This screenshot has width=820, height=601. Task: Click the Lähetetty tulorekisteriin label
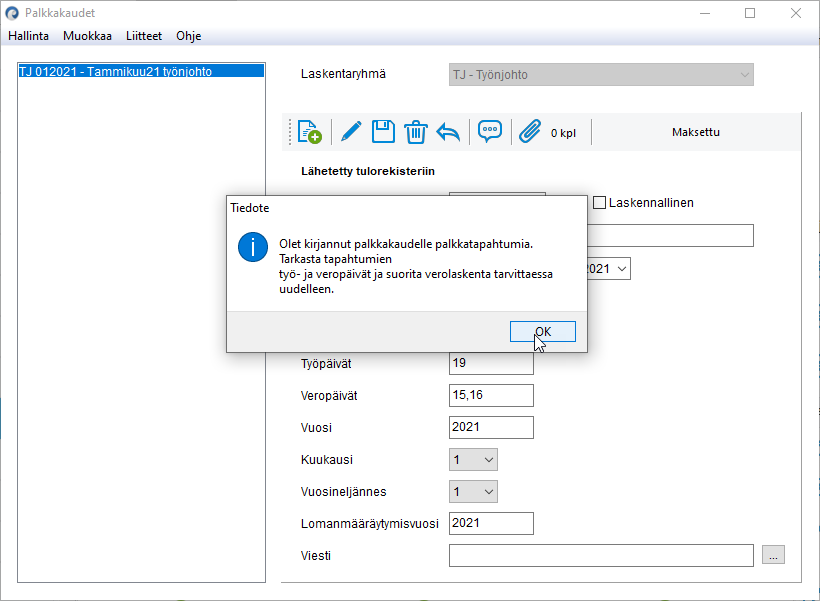coord(368,171)
